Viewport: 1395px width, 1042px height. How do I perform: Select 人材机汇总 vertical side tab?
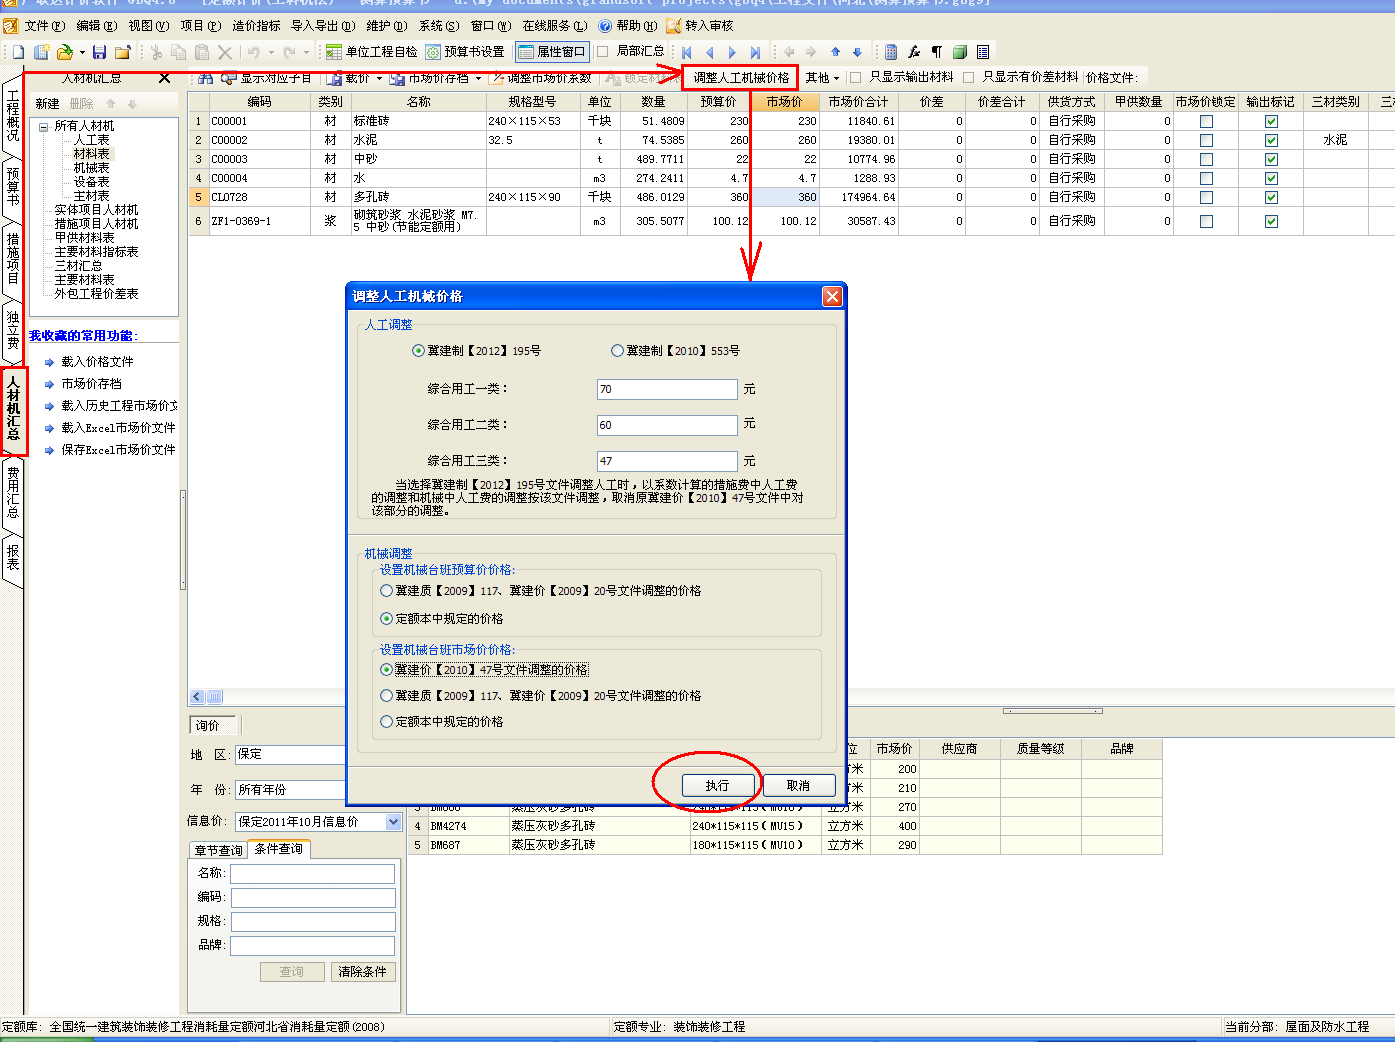(x=13, y=411)
